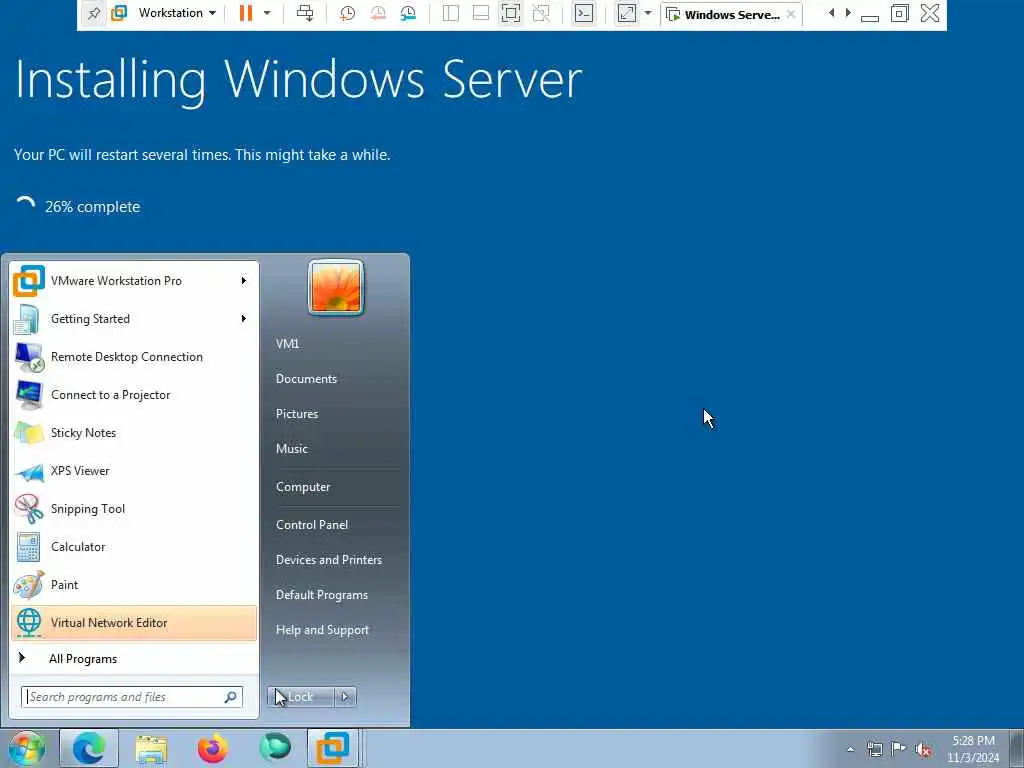1024x768 pixels.
Task: Open Action Center flag icon
Action: coord(899,749)
